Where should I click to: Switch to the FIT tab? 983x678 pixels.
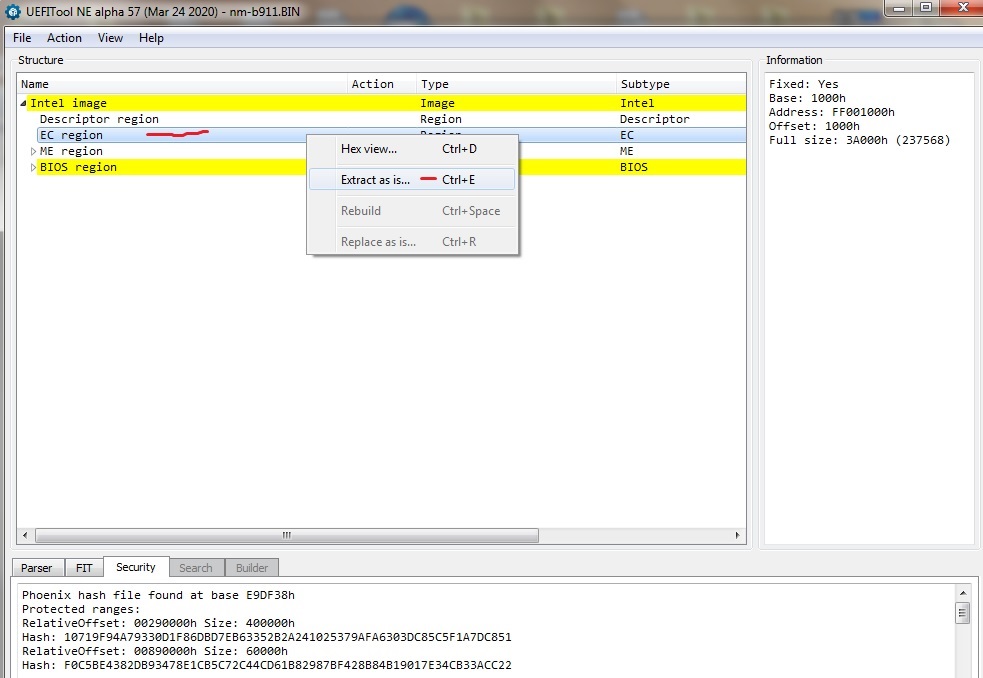(84, 568)
